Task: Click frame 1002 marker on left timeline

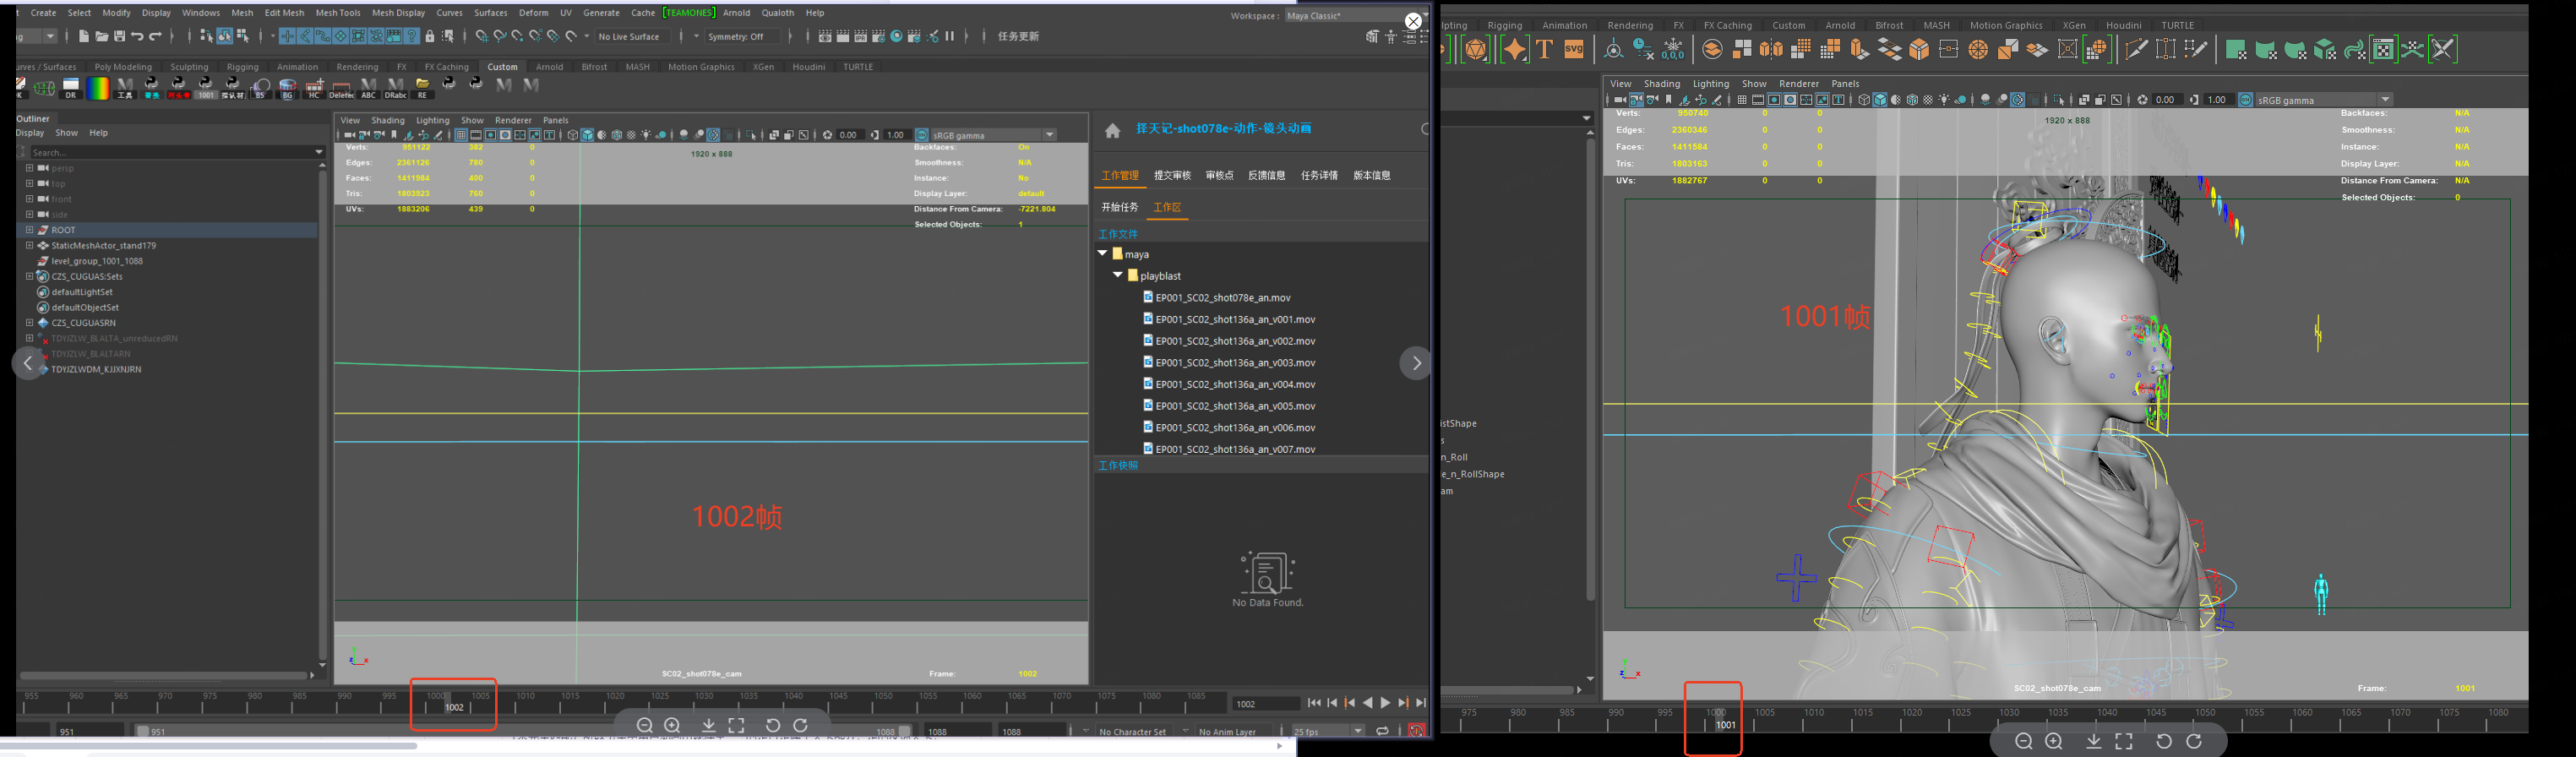Action: point(454,707)
